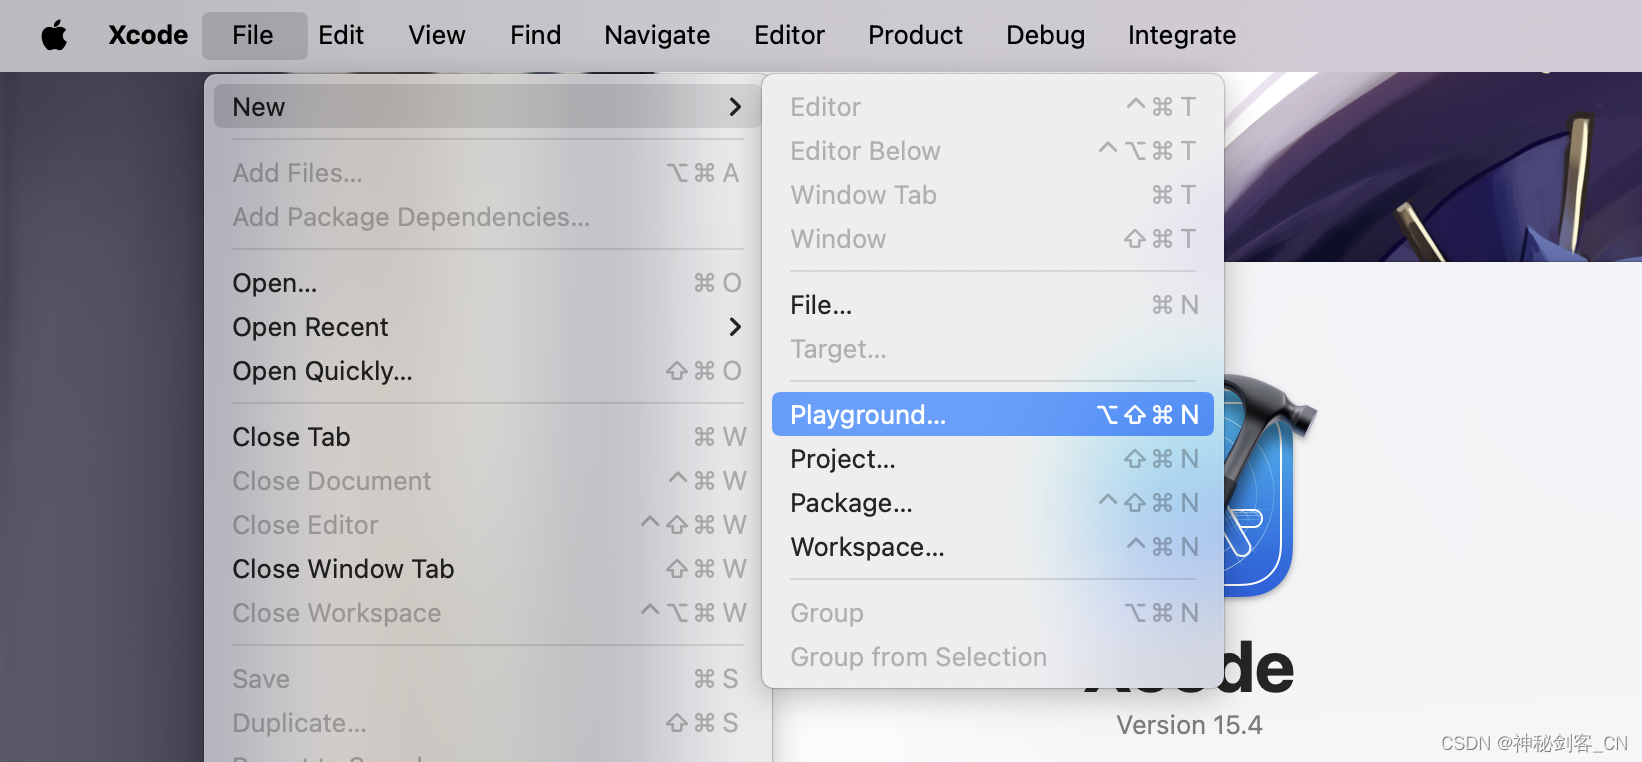This screenshot has height=762, width=1642.
Task: Expand the Open Recent submenu
Action: [x=488, y=327]
